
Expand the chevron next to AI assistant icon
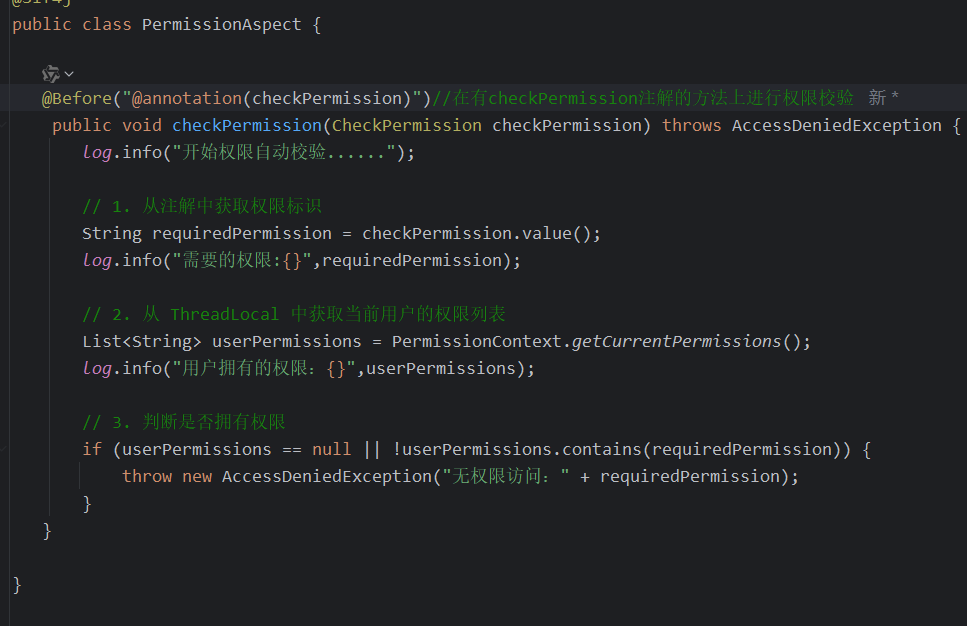[69, 73]
